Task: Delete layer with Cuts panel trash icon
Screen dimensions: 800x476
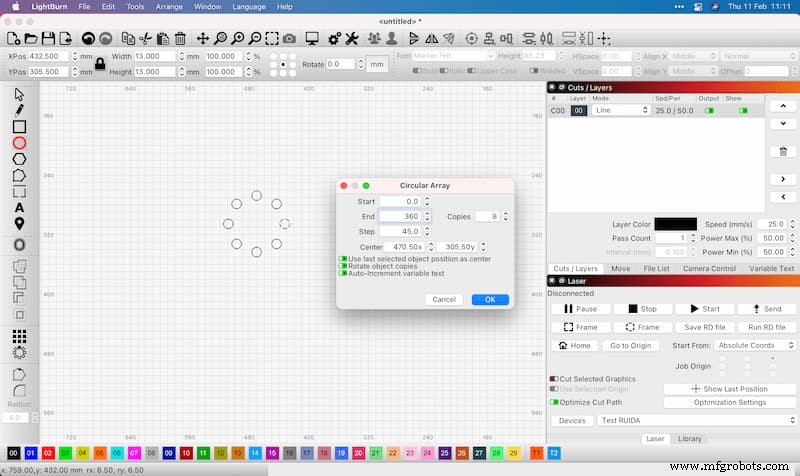Action: click(x=783, y=152)
